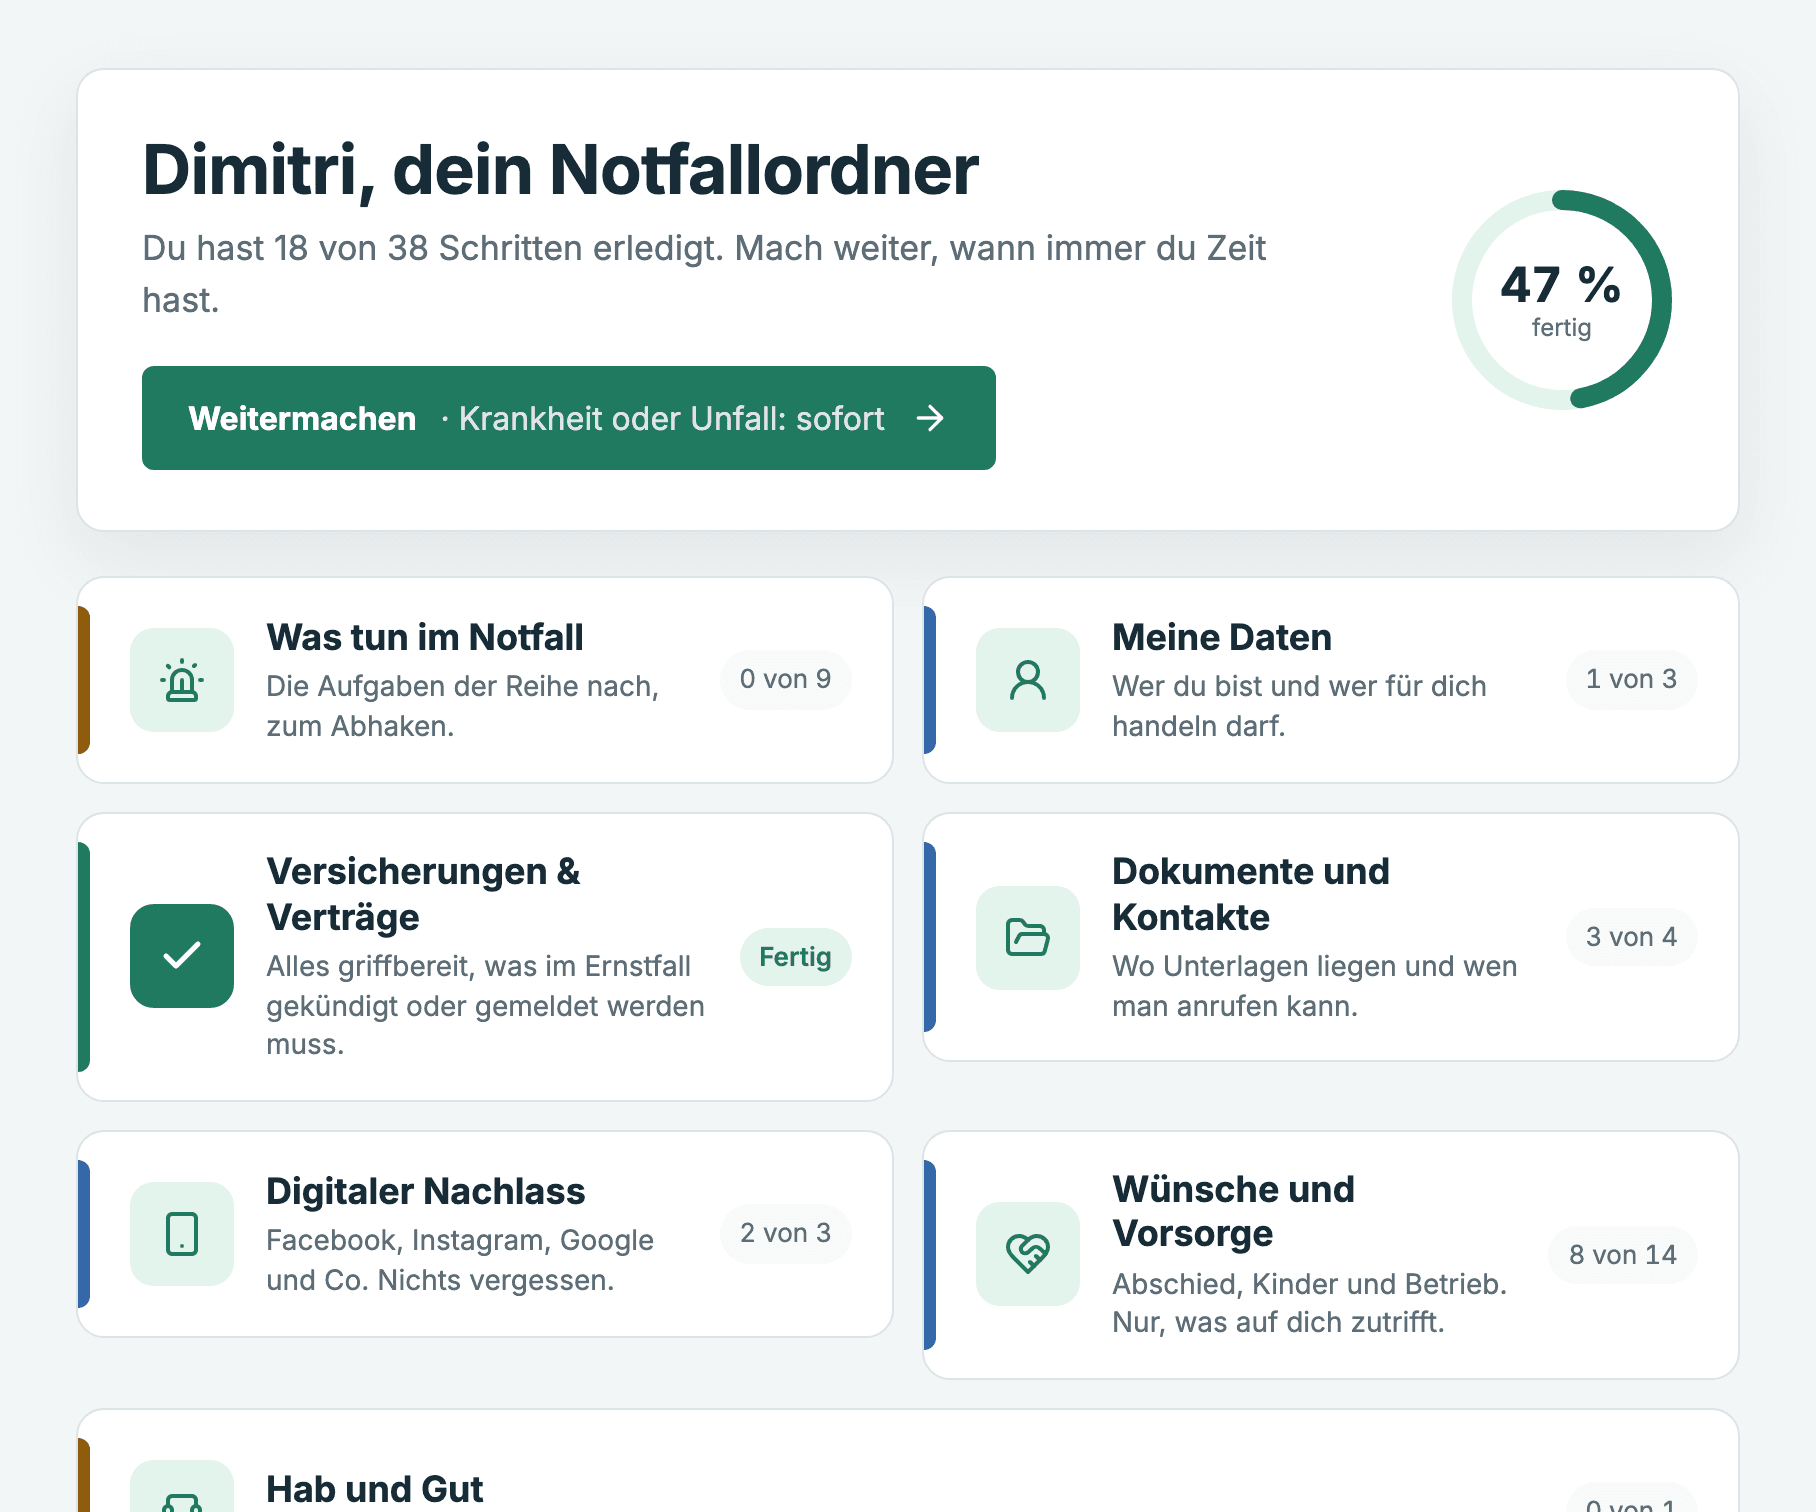Click the text 'Wer du bist und wer für dich handeln darf.'
1816x1512 pixels.
coord(1300,706)
